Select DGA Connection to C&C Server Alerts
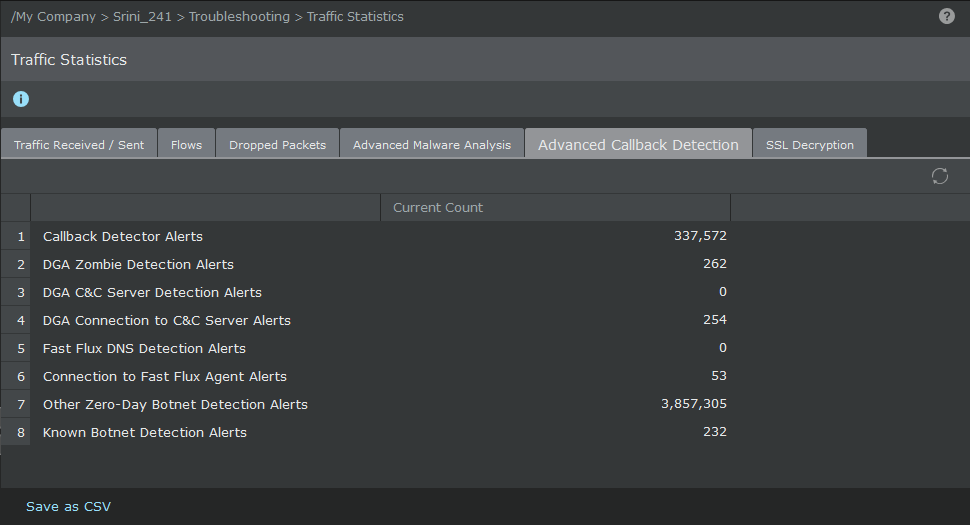This screenshot has height=525, width=970. 485,320
